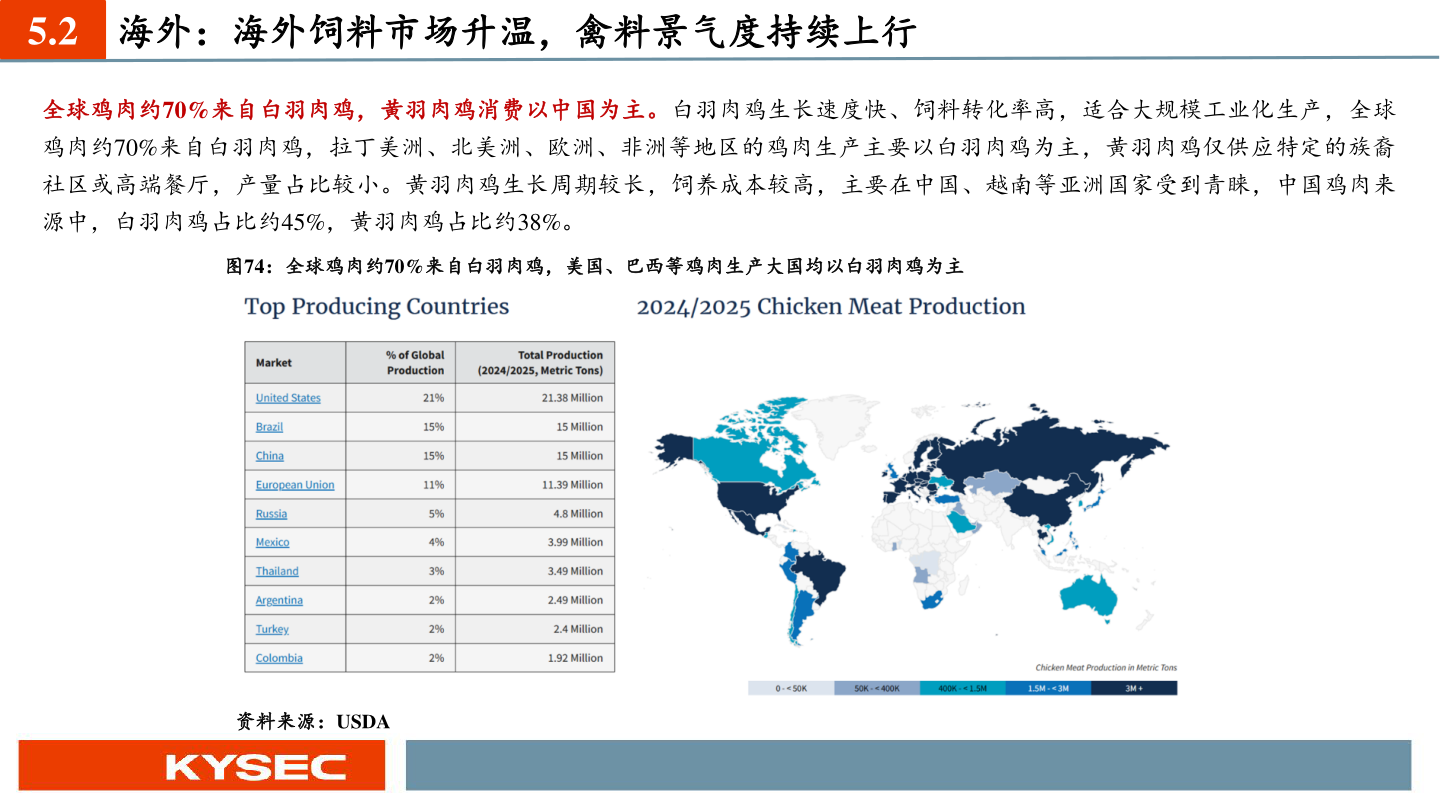Click the "4%" cell for Mexico
1440x810 pixels.
coord(401,542)
